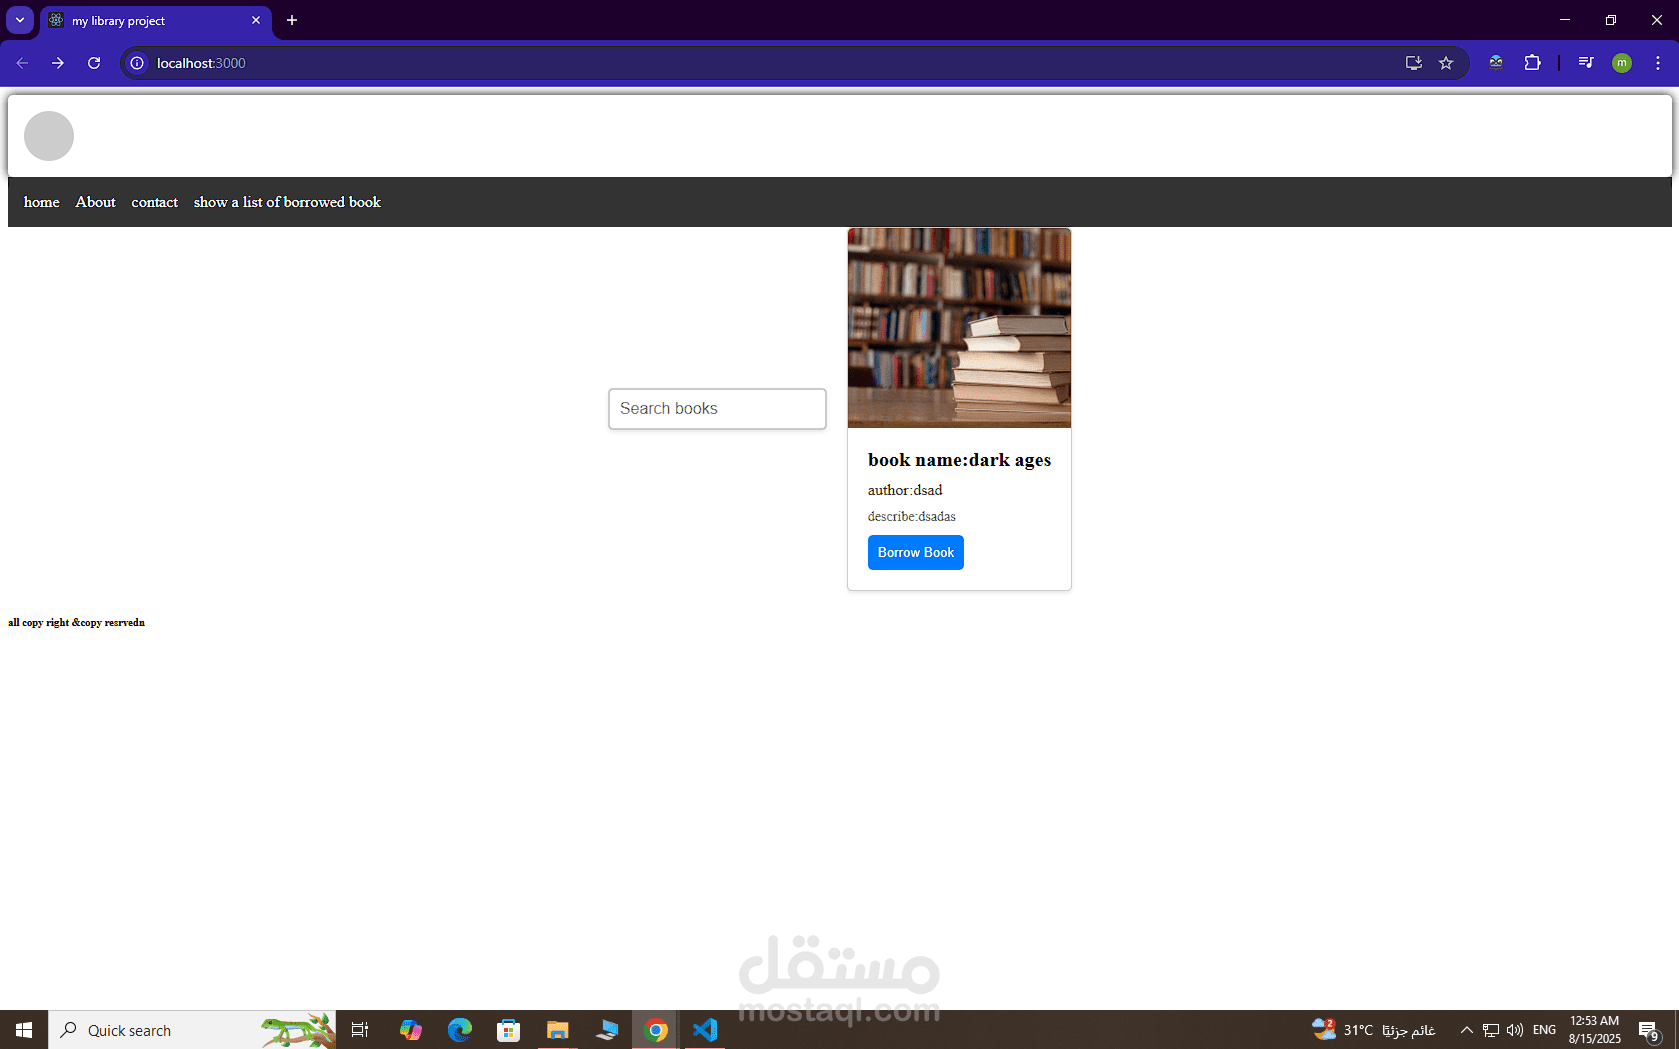Open the laptop app icon beside File Explorer
Viewport: 1679px width, 1049px height.
coord(607,1030)
